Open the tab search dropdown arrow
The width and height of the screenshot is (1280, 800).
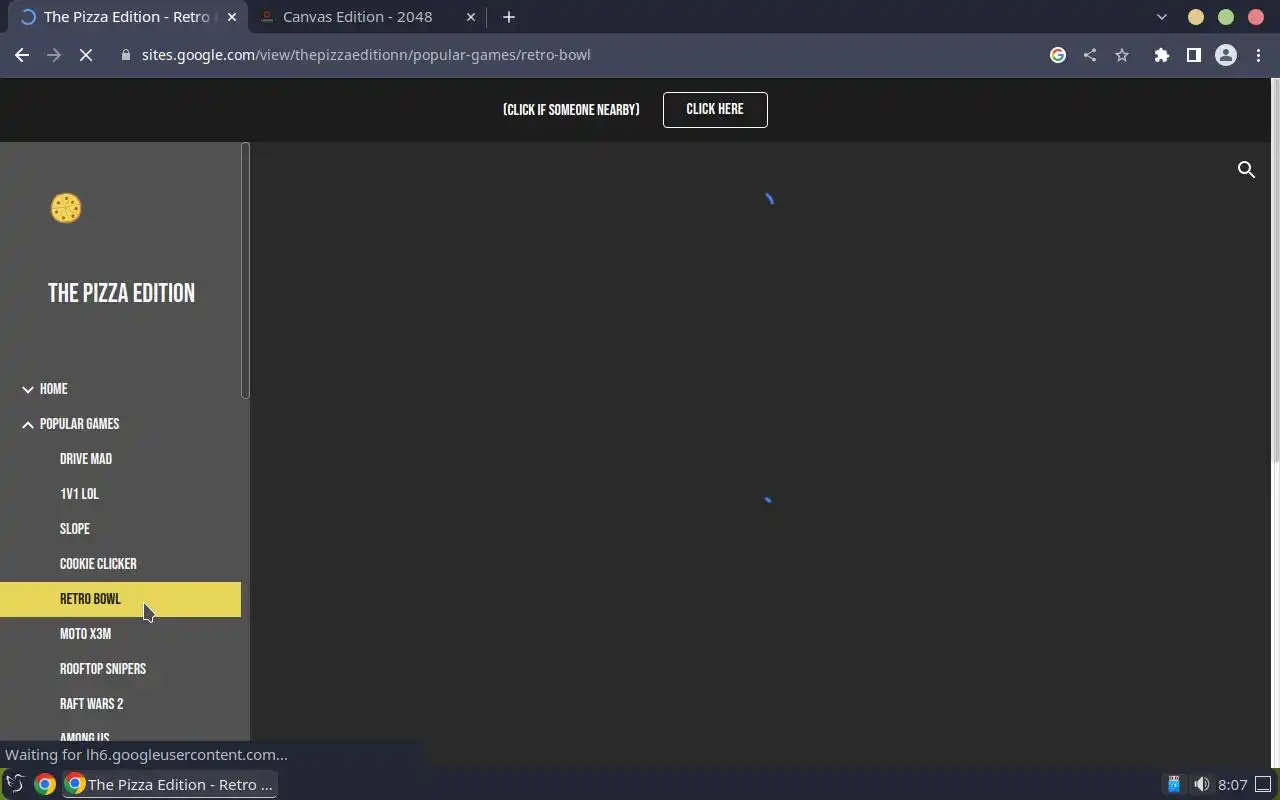[x=1161, y=17]
